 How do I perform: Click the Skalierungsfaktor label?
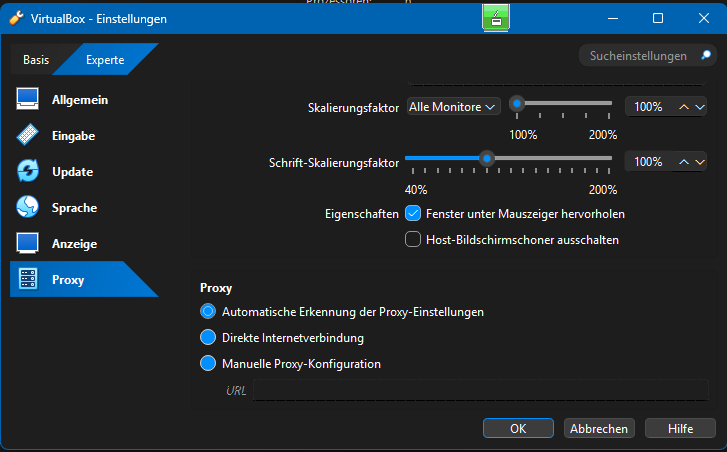(x=353, y=108)
